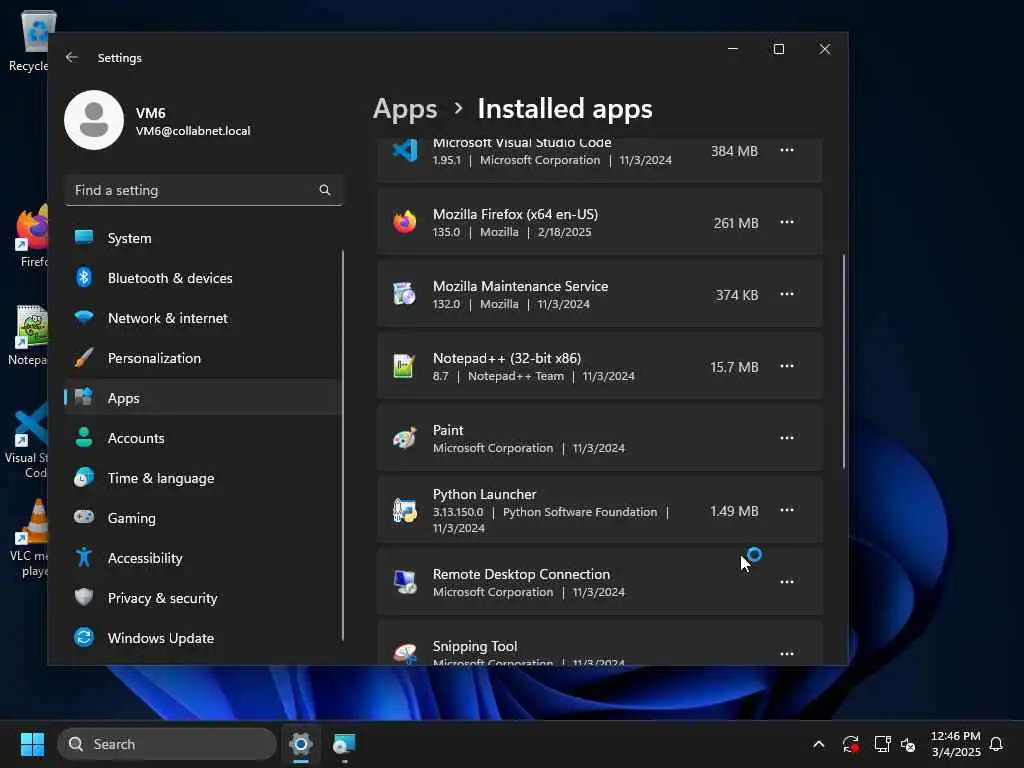Open more options for Mozilla Maintenance Service

point(787,294)
